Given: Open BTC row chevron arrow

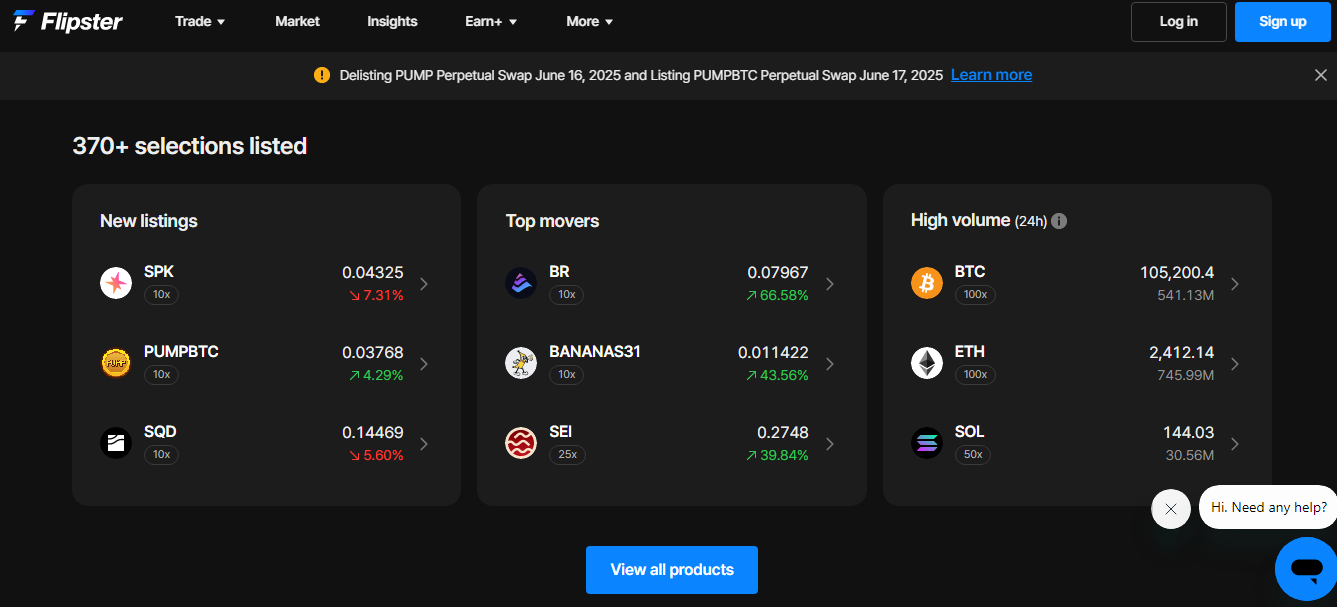Looking at the screenshot, I should coord(1234,284).
